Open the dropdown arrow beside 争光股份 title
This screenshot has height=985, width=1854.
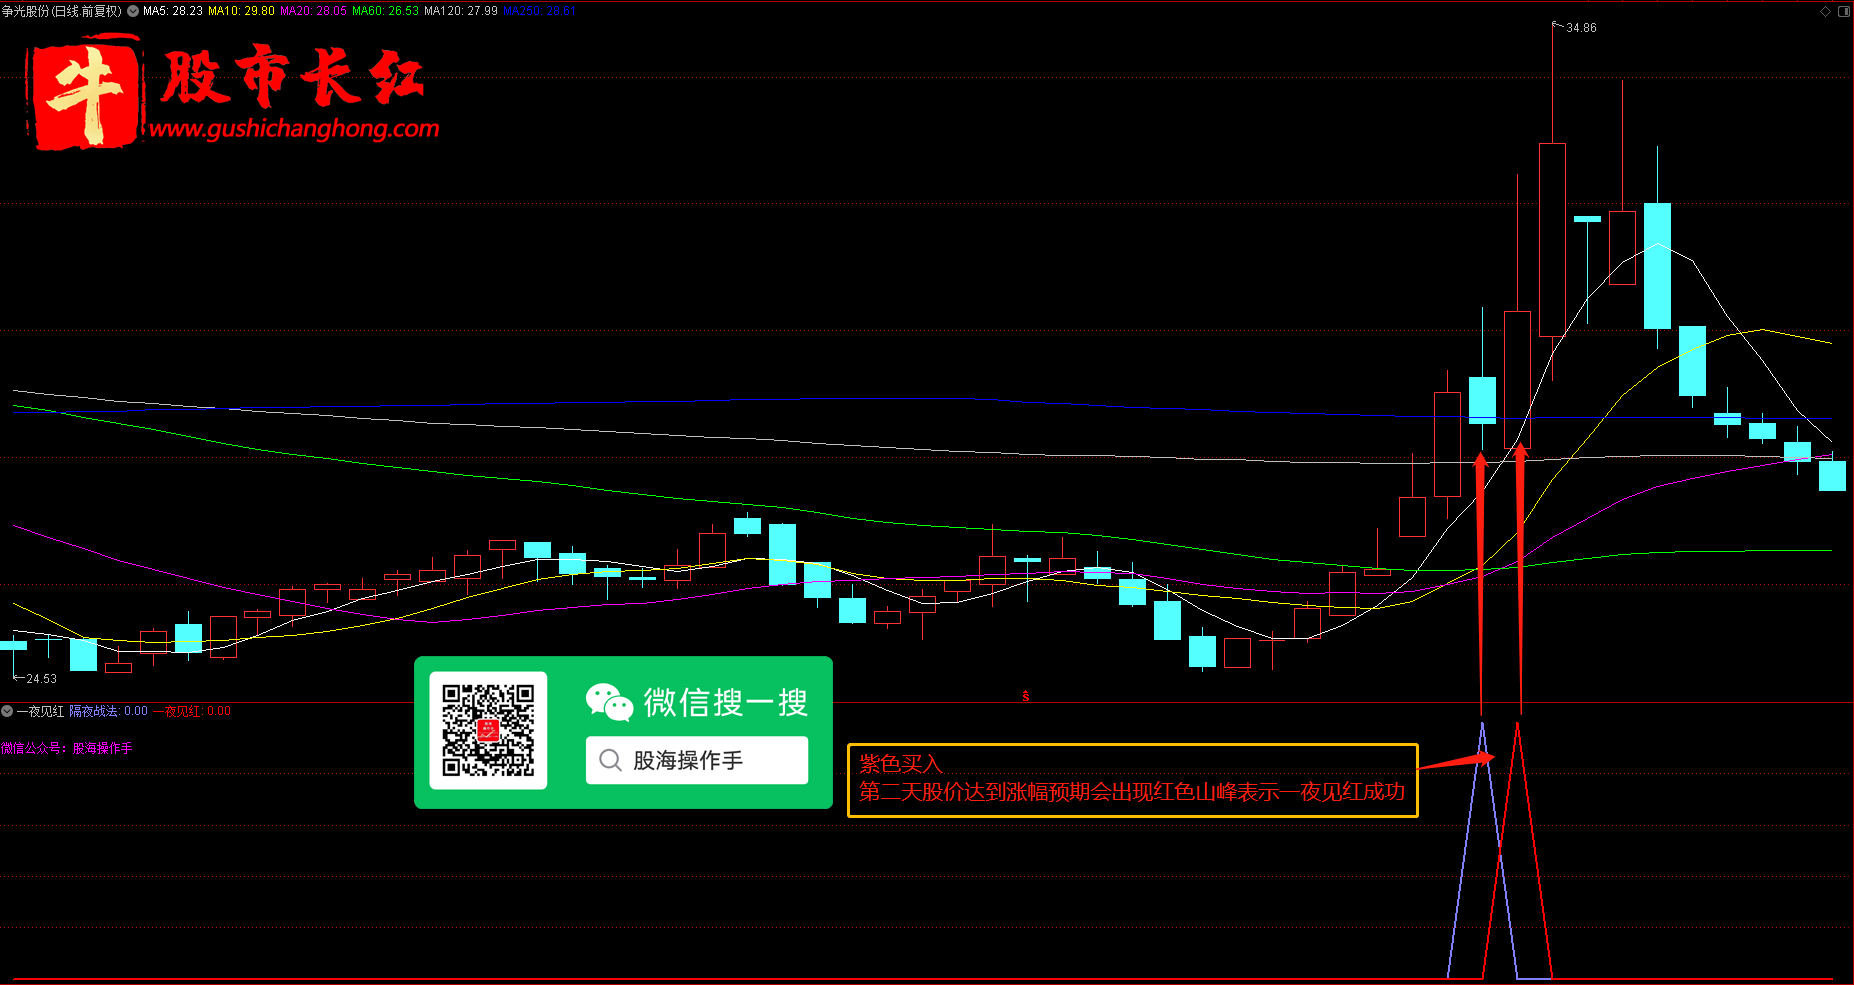click(x=133, y=11)
